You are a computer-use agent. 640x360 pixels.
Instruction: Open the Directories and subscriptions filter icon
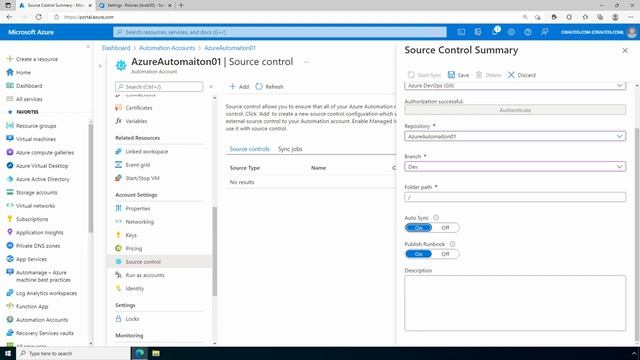point(478,32)
